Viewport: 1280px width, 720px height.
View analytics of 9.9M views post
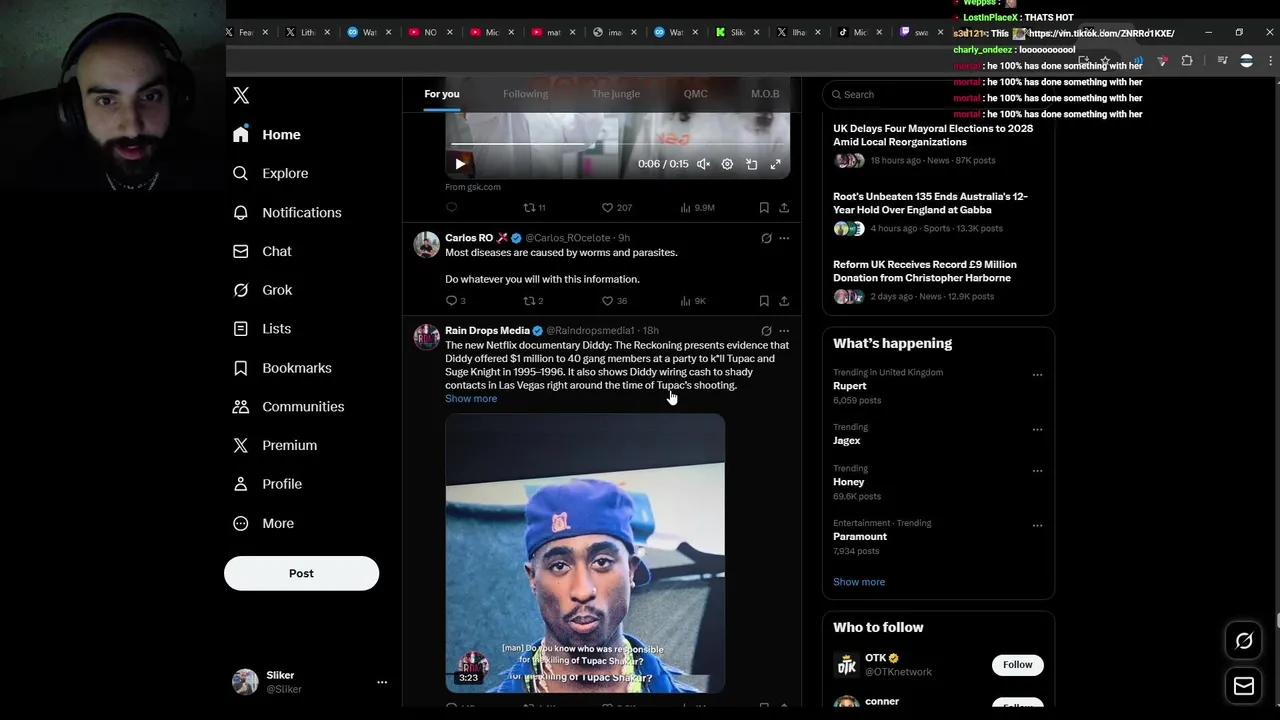tap(697, 208)
